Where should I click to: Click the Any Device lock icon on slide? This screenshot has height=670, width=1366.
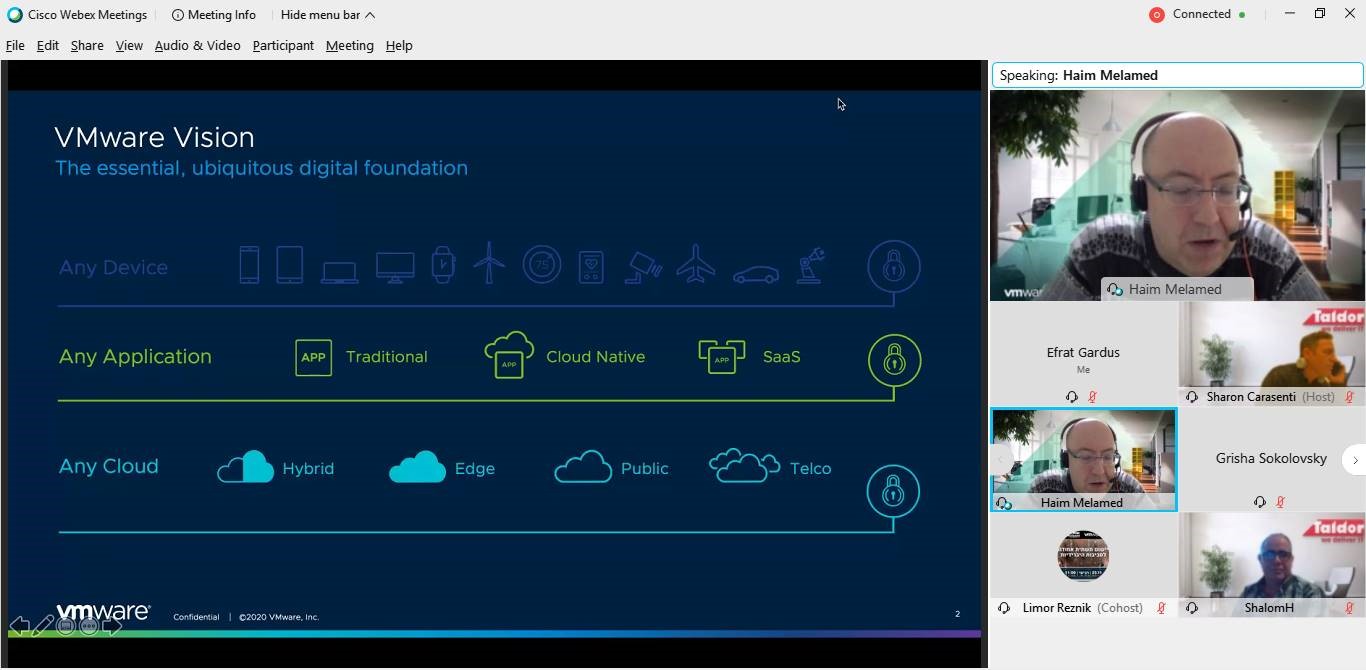point(893,267)
